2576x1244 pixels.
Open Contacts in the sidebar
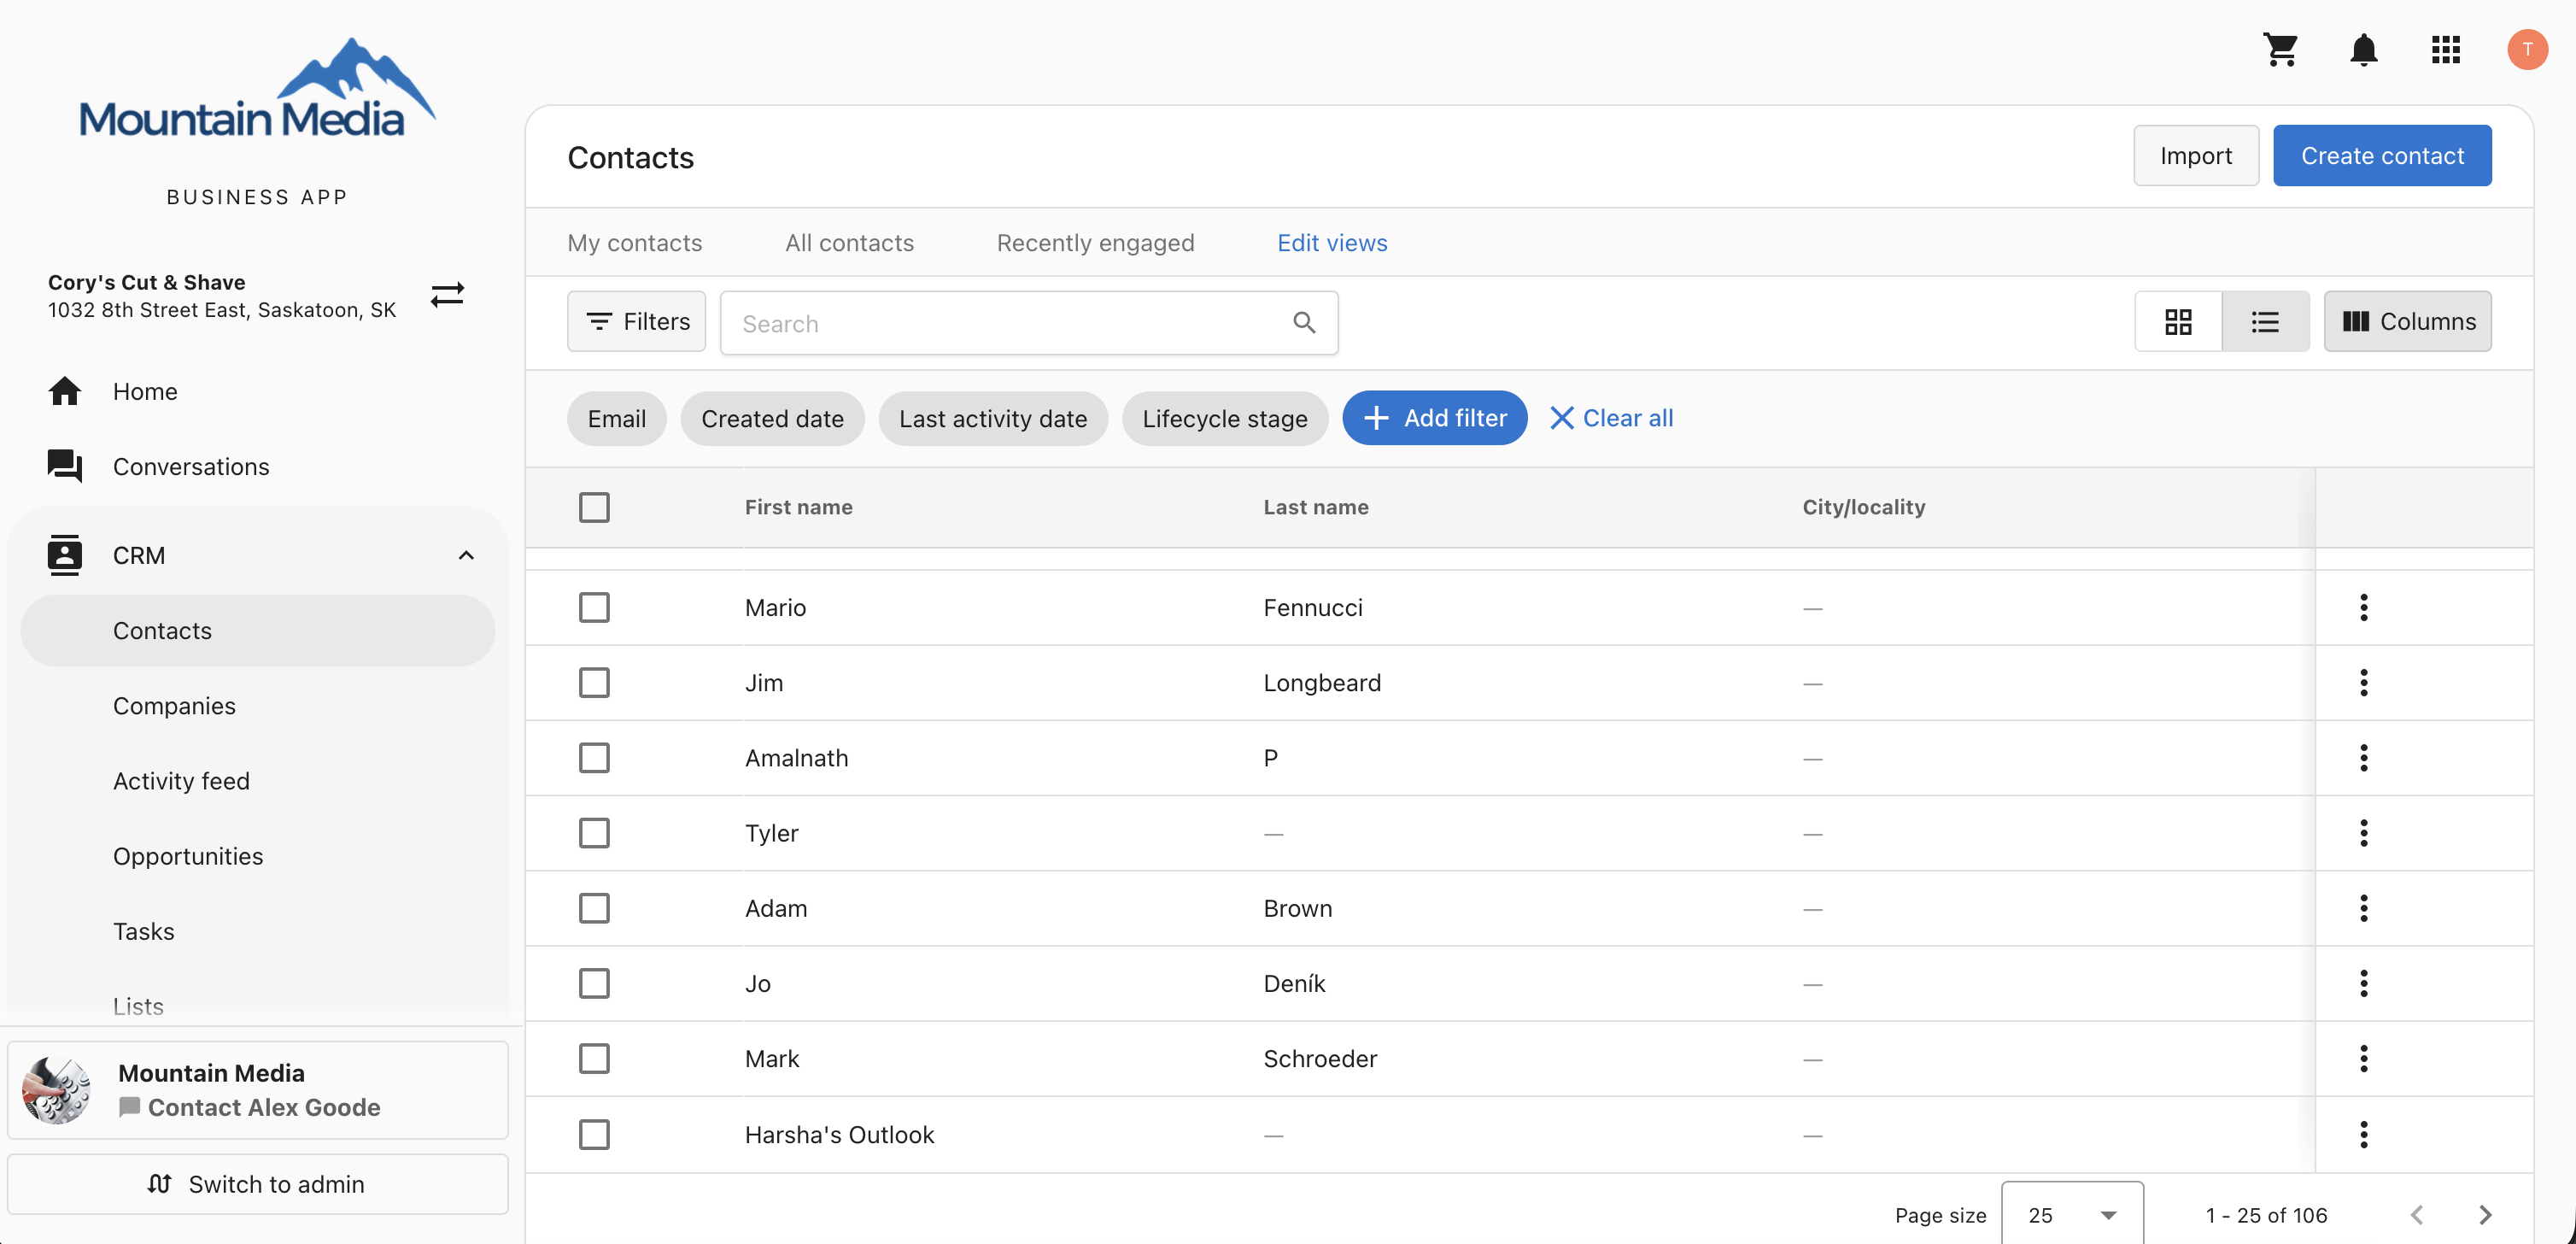(258, 630)
